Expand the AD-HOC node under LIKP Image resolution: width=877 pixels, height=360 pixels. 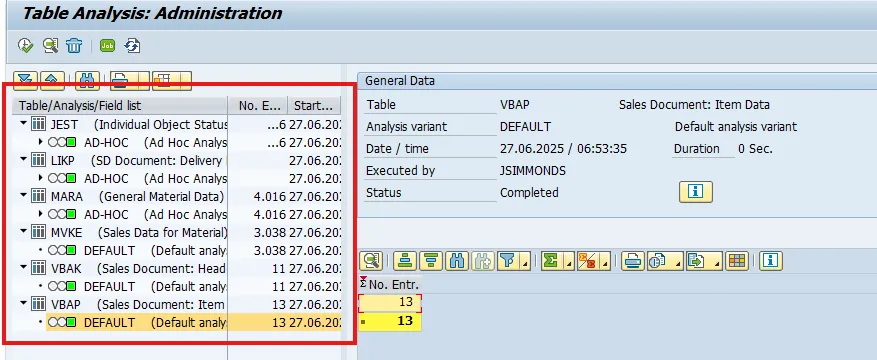[x=41, y=178]
